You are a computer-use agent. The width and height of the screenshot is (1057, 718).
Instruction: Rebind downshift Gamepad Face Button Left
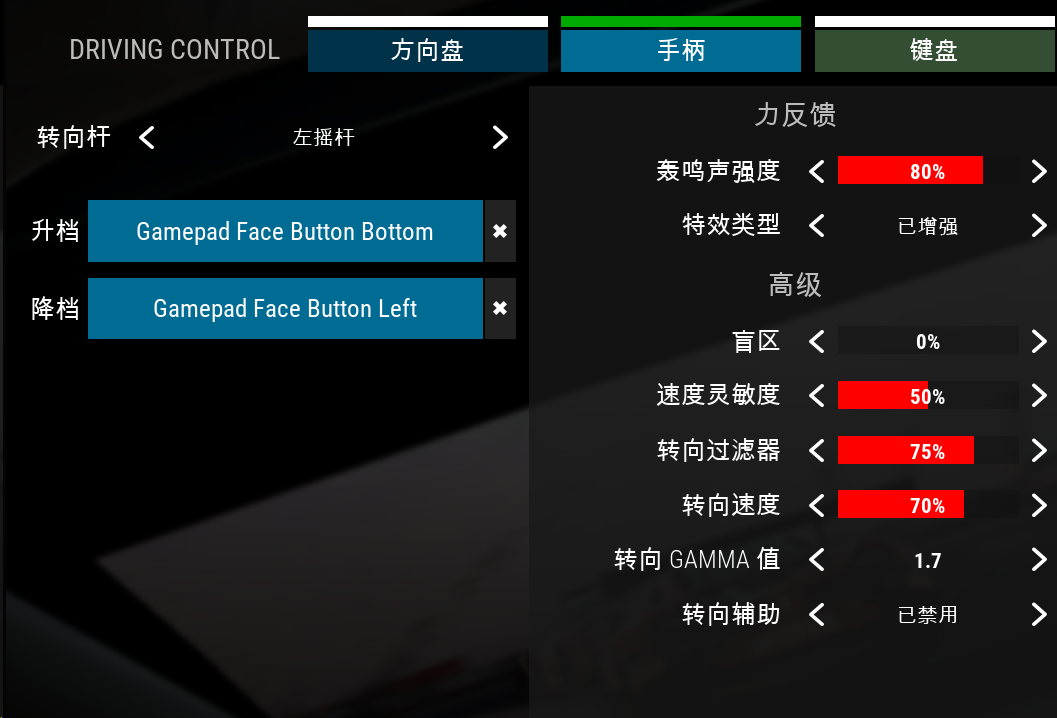click(285, 308)
